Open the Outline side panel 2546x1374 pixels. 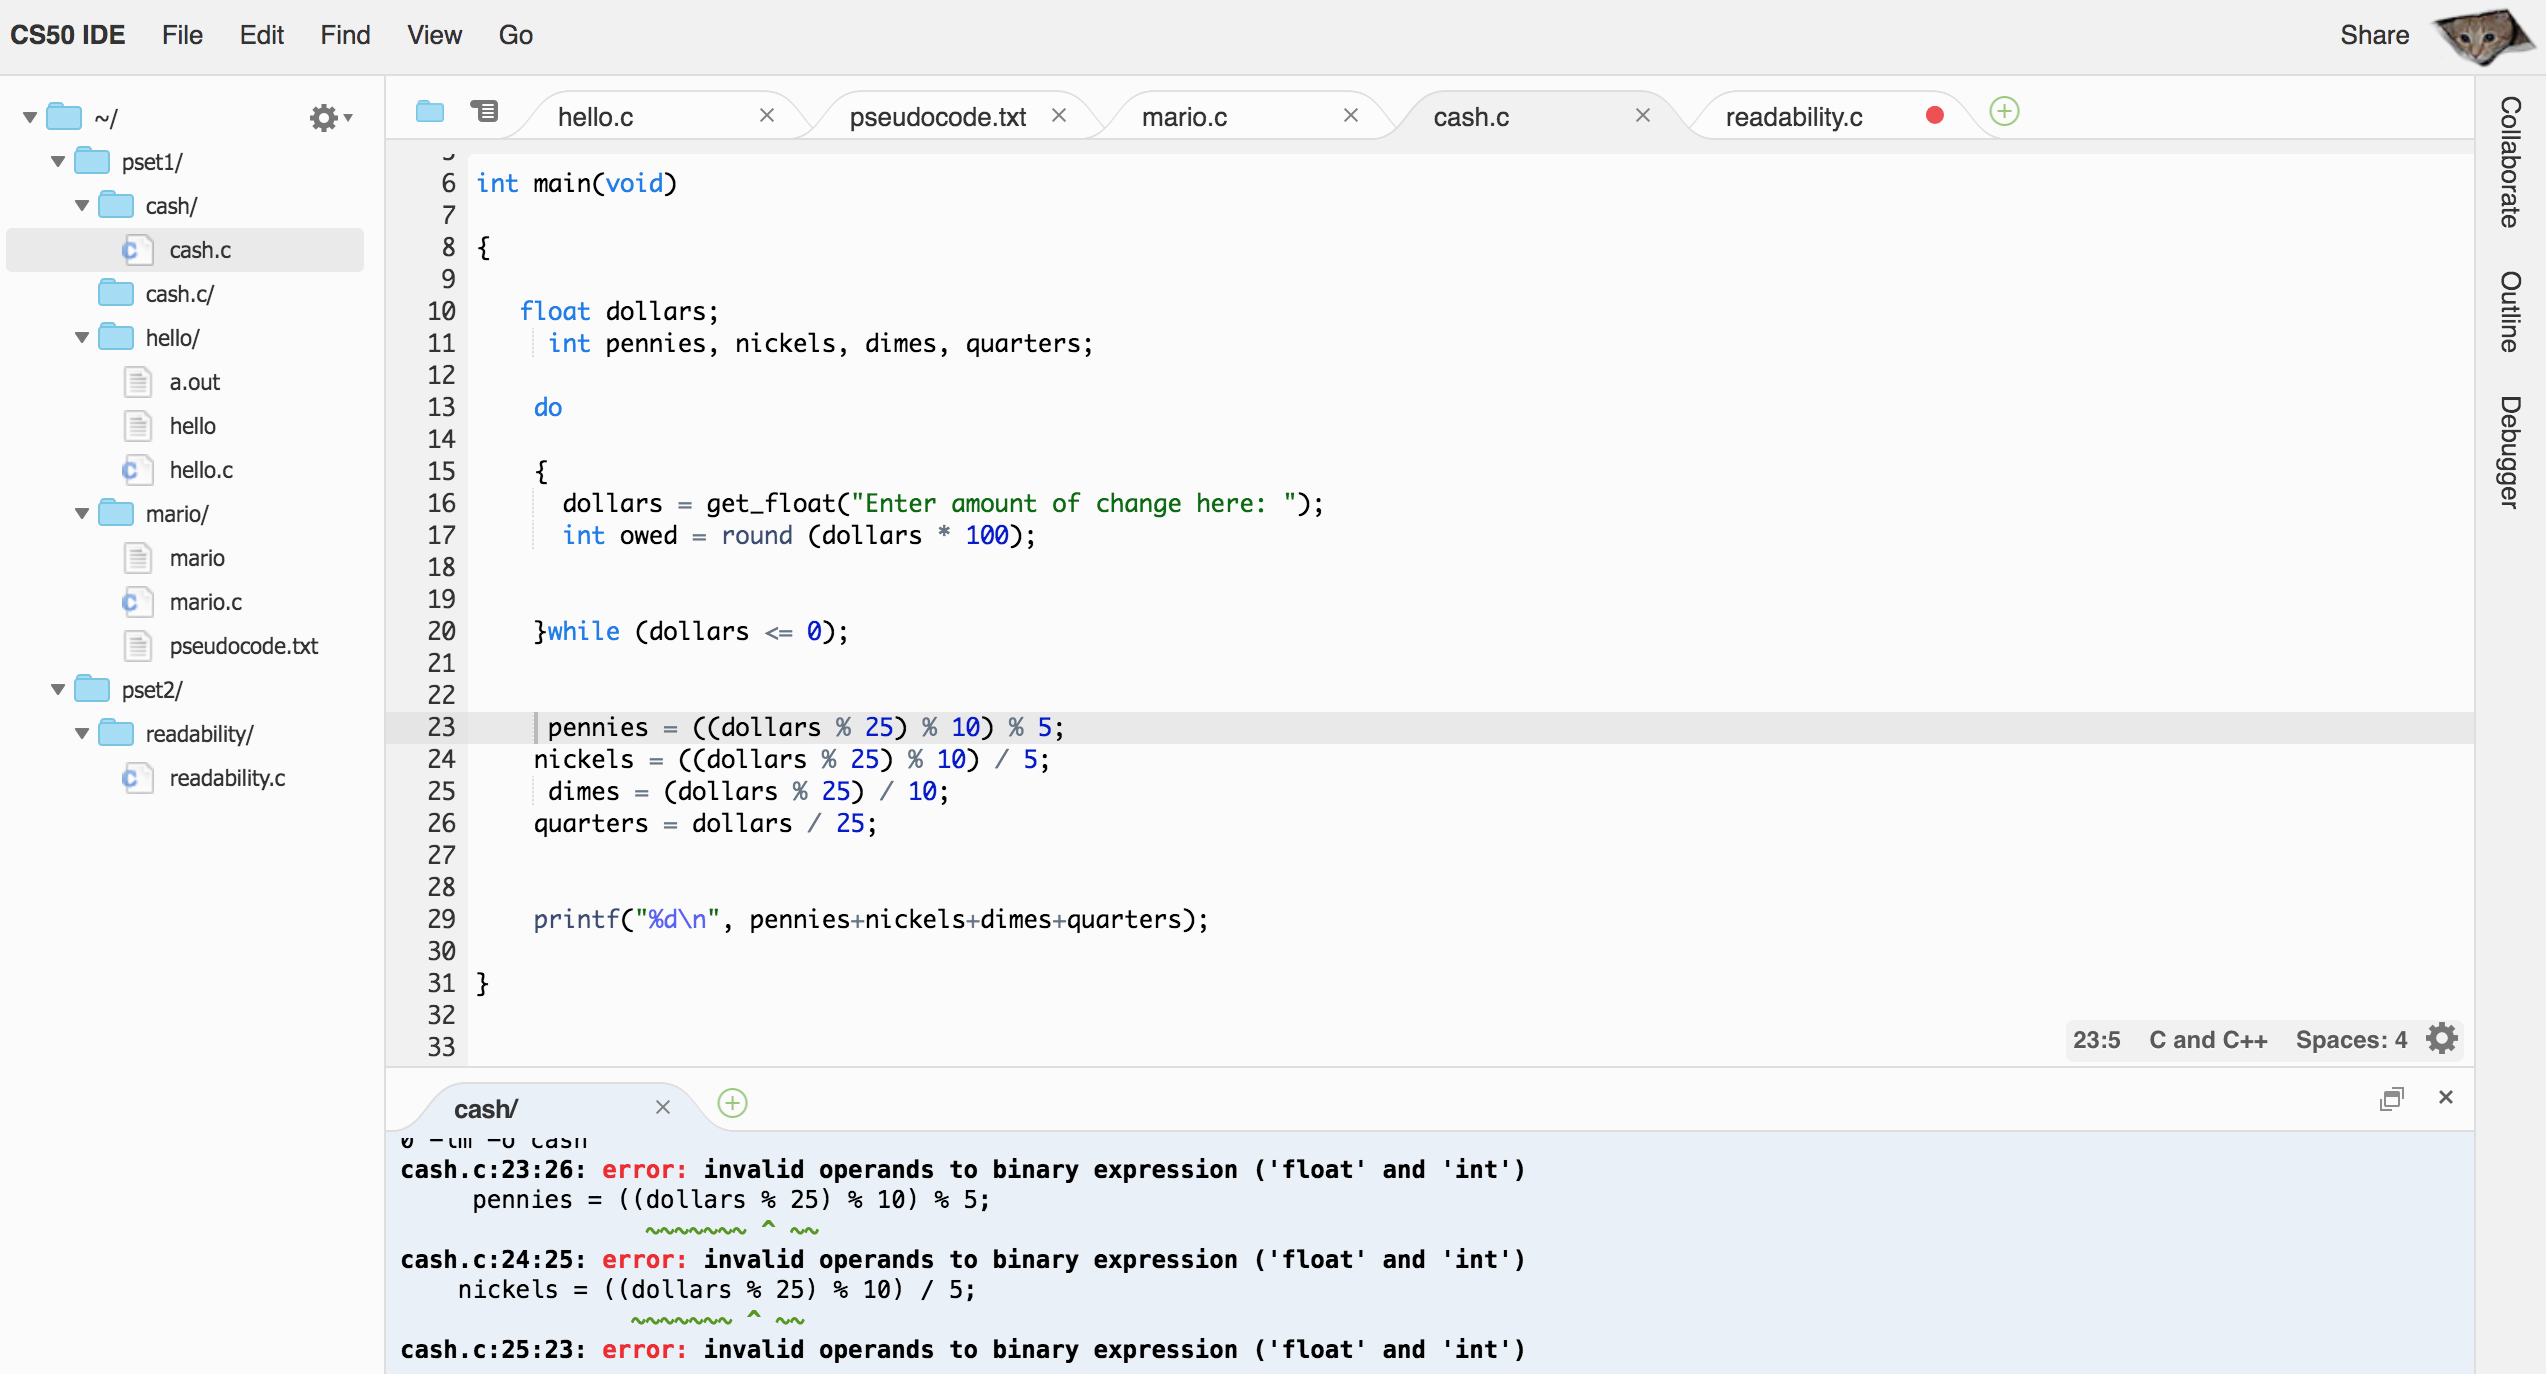tap(2510, 312)
